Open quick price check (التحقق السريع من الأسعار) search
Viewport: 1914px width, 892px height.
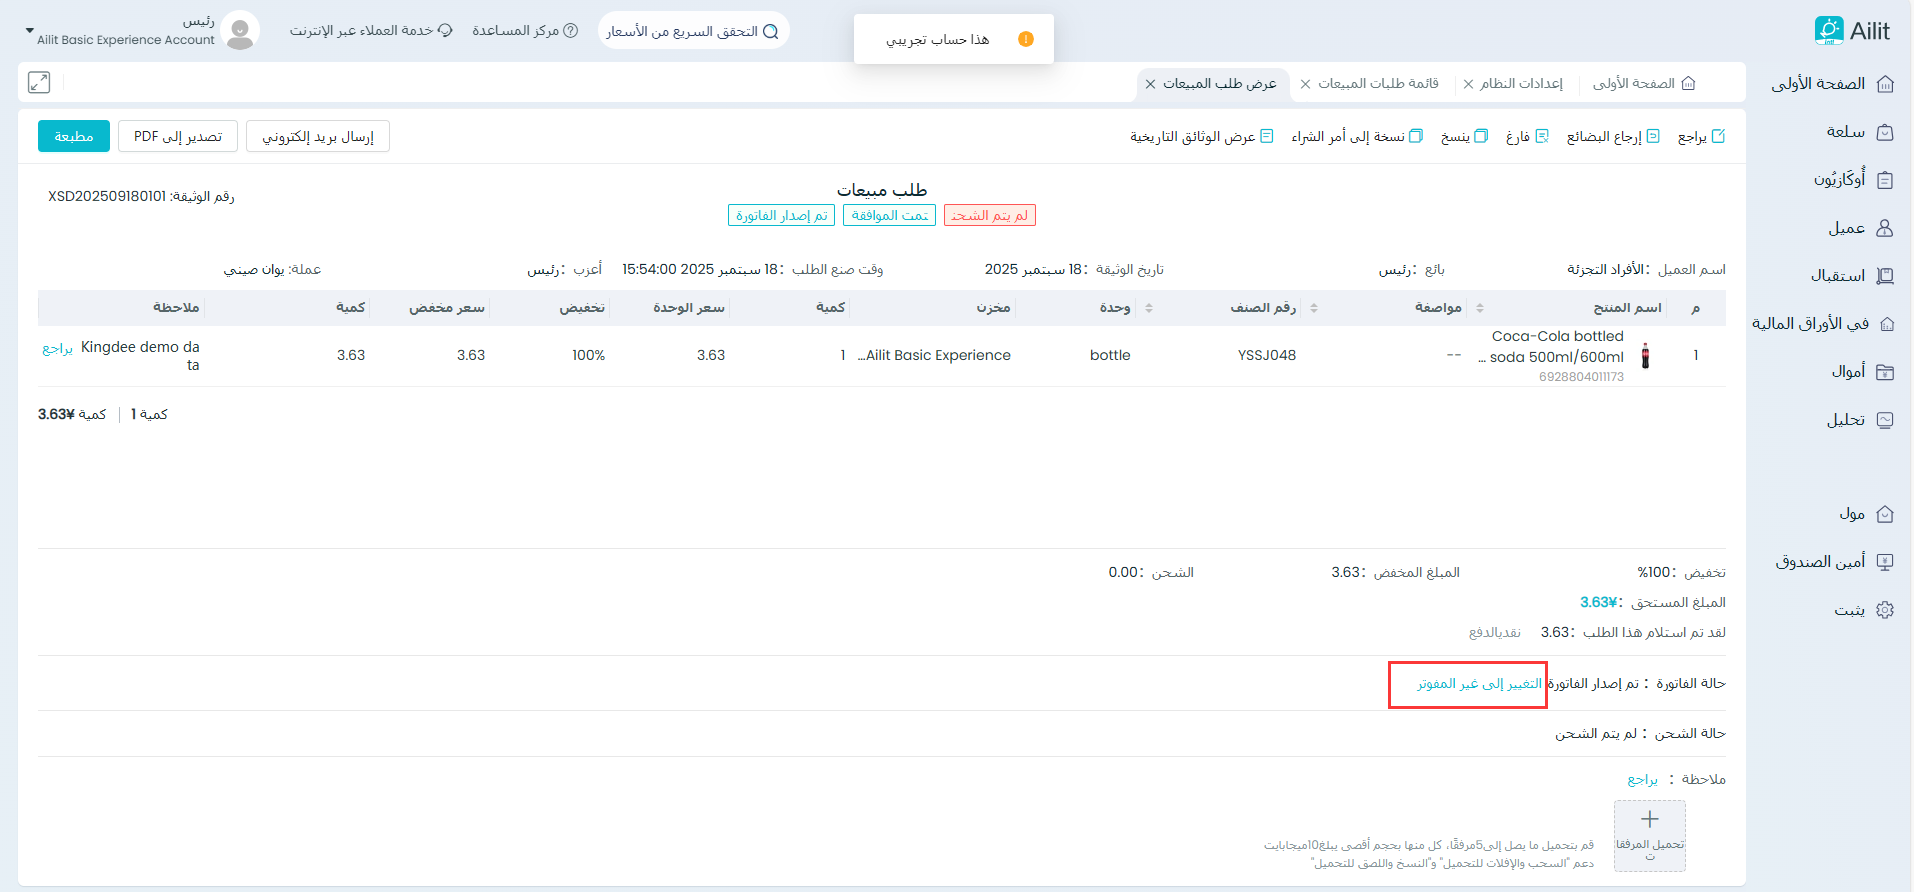[693, 31]
